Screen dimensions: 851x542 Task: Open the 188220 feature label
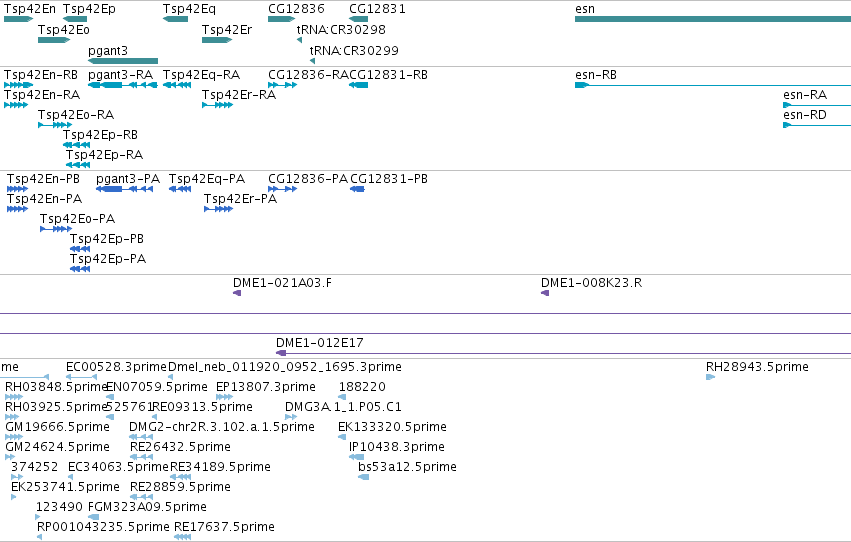pos(362,387)
